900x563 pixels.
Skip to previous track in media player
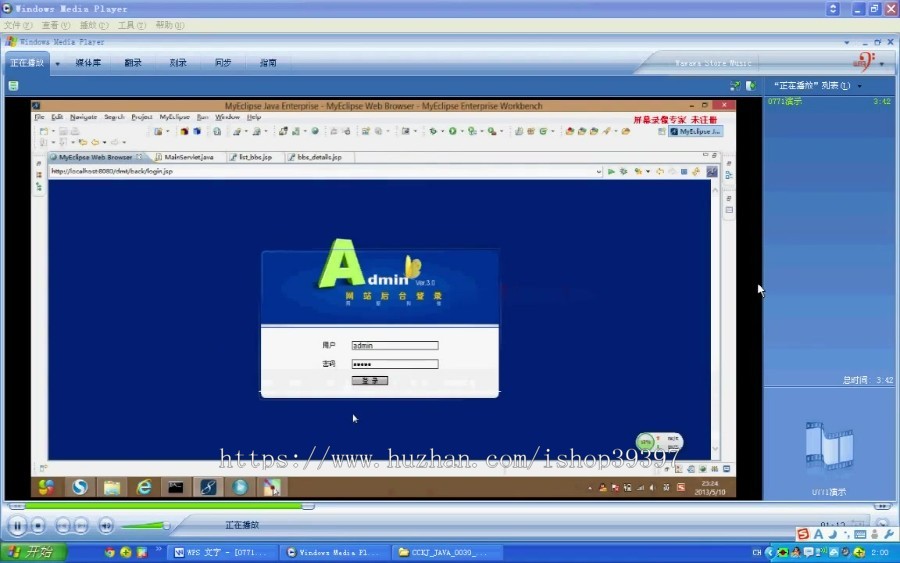pyautogui.click(x=63, y=525)
